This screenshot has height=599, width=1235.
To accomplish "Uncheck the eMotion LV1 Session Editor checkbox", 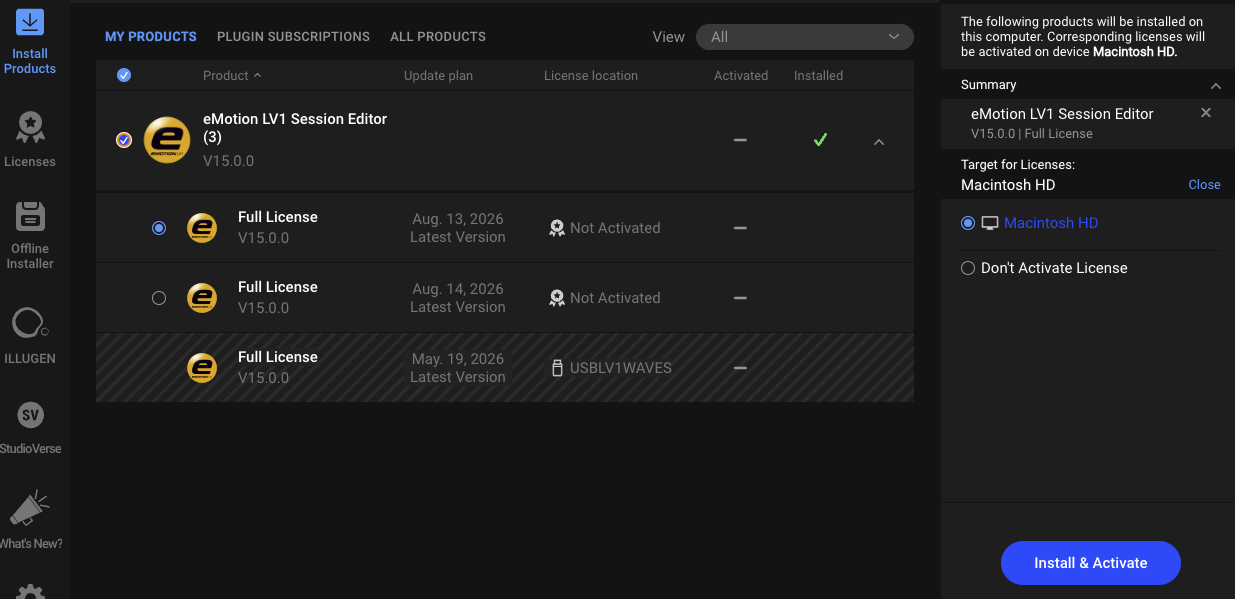I will tap(124, 140).
